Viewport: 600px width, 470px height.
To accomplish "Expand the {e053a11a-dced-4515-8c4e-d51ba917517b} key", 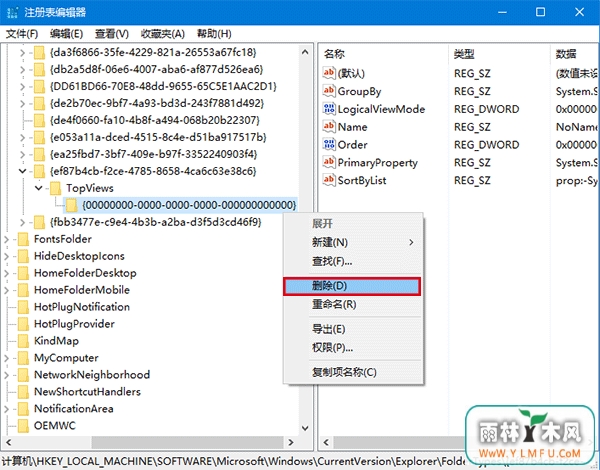I will click(x=22, y=137).
